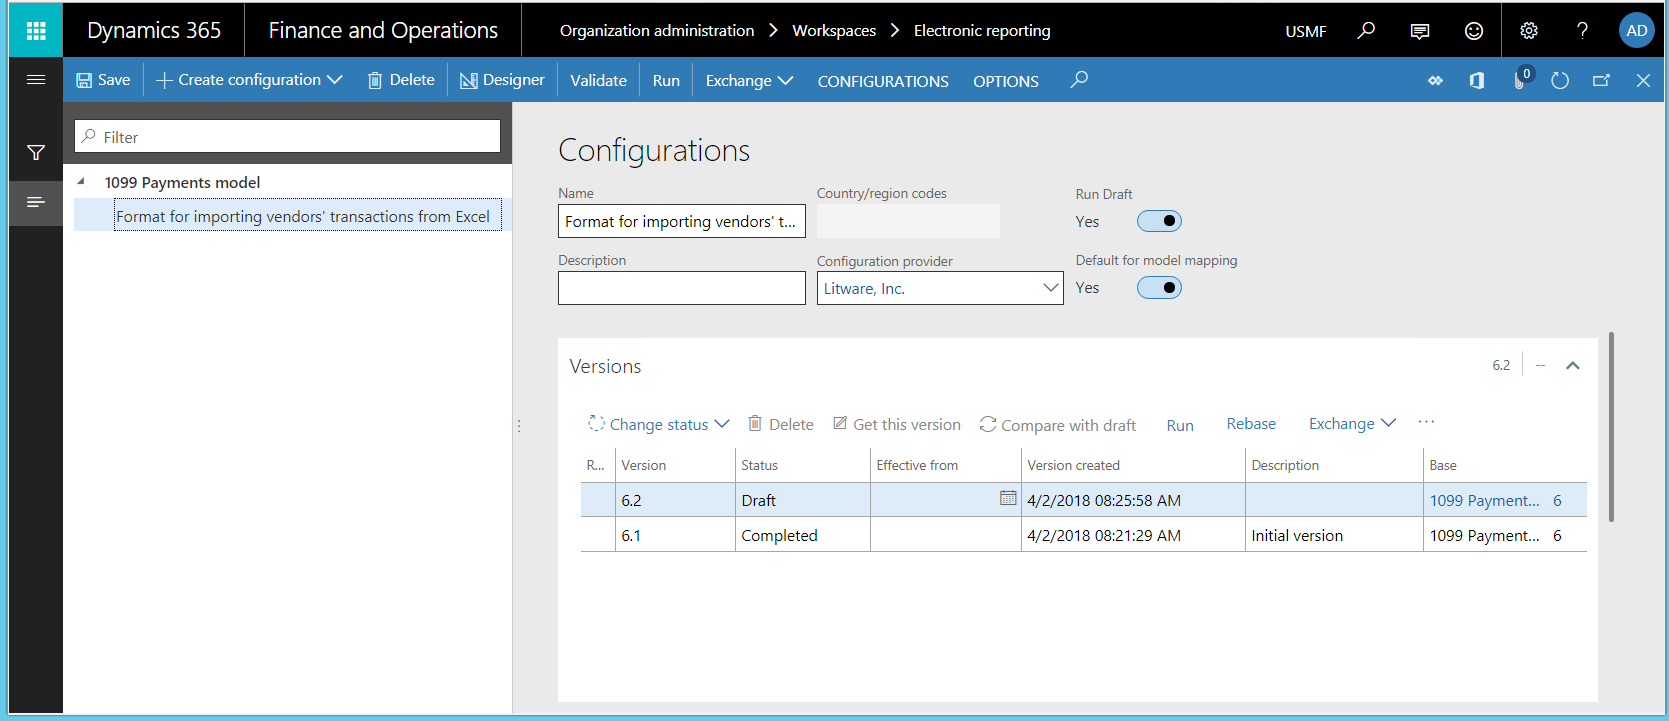Viewport: 1669px width, 721px height.
Task: Click Rebase in Versions toolbar
Action: pos(1251,424)
